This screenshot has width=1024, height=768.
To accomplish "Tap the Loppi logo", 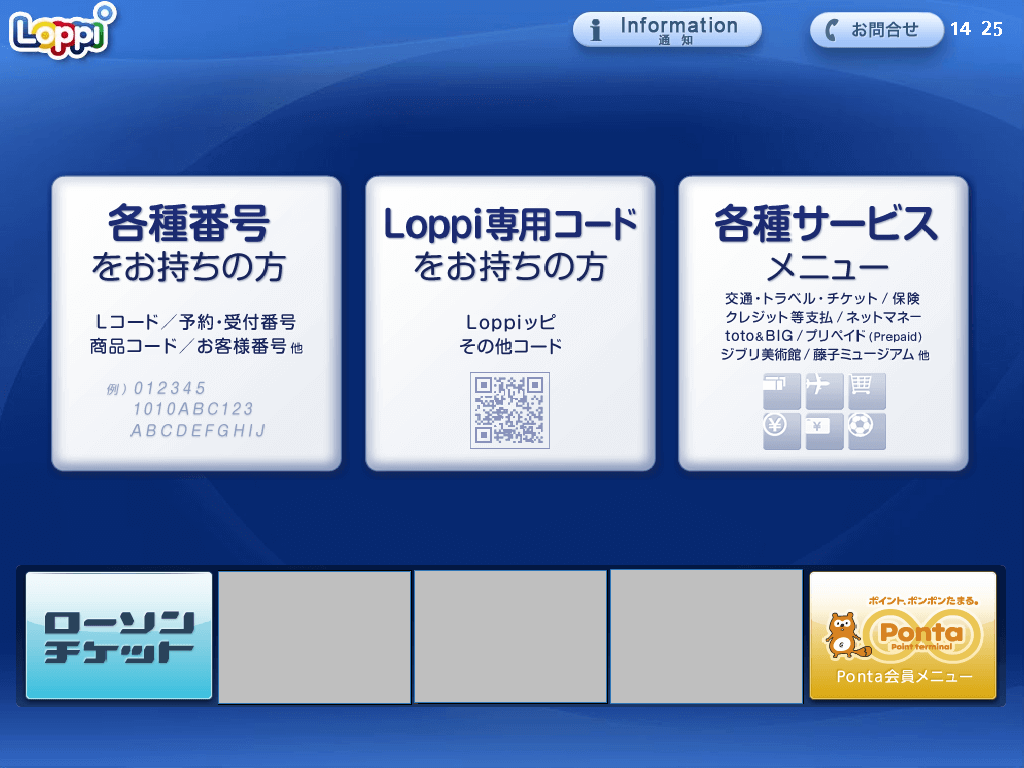I will [x=63, y=31].
